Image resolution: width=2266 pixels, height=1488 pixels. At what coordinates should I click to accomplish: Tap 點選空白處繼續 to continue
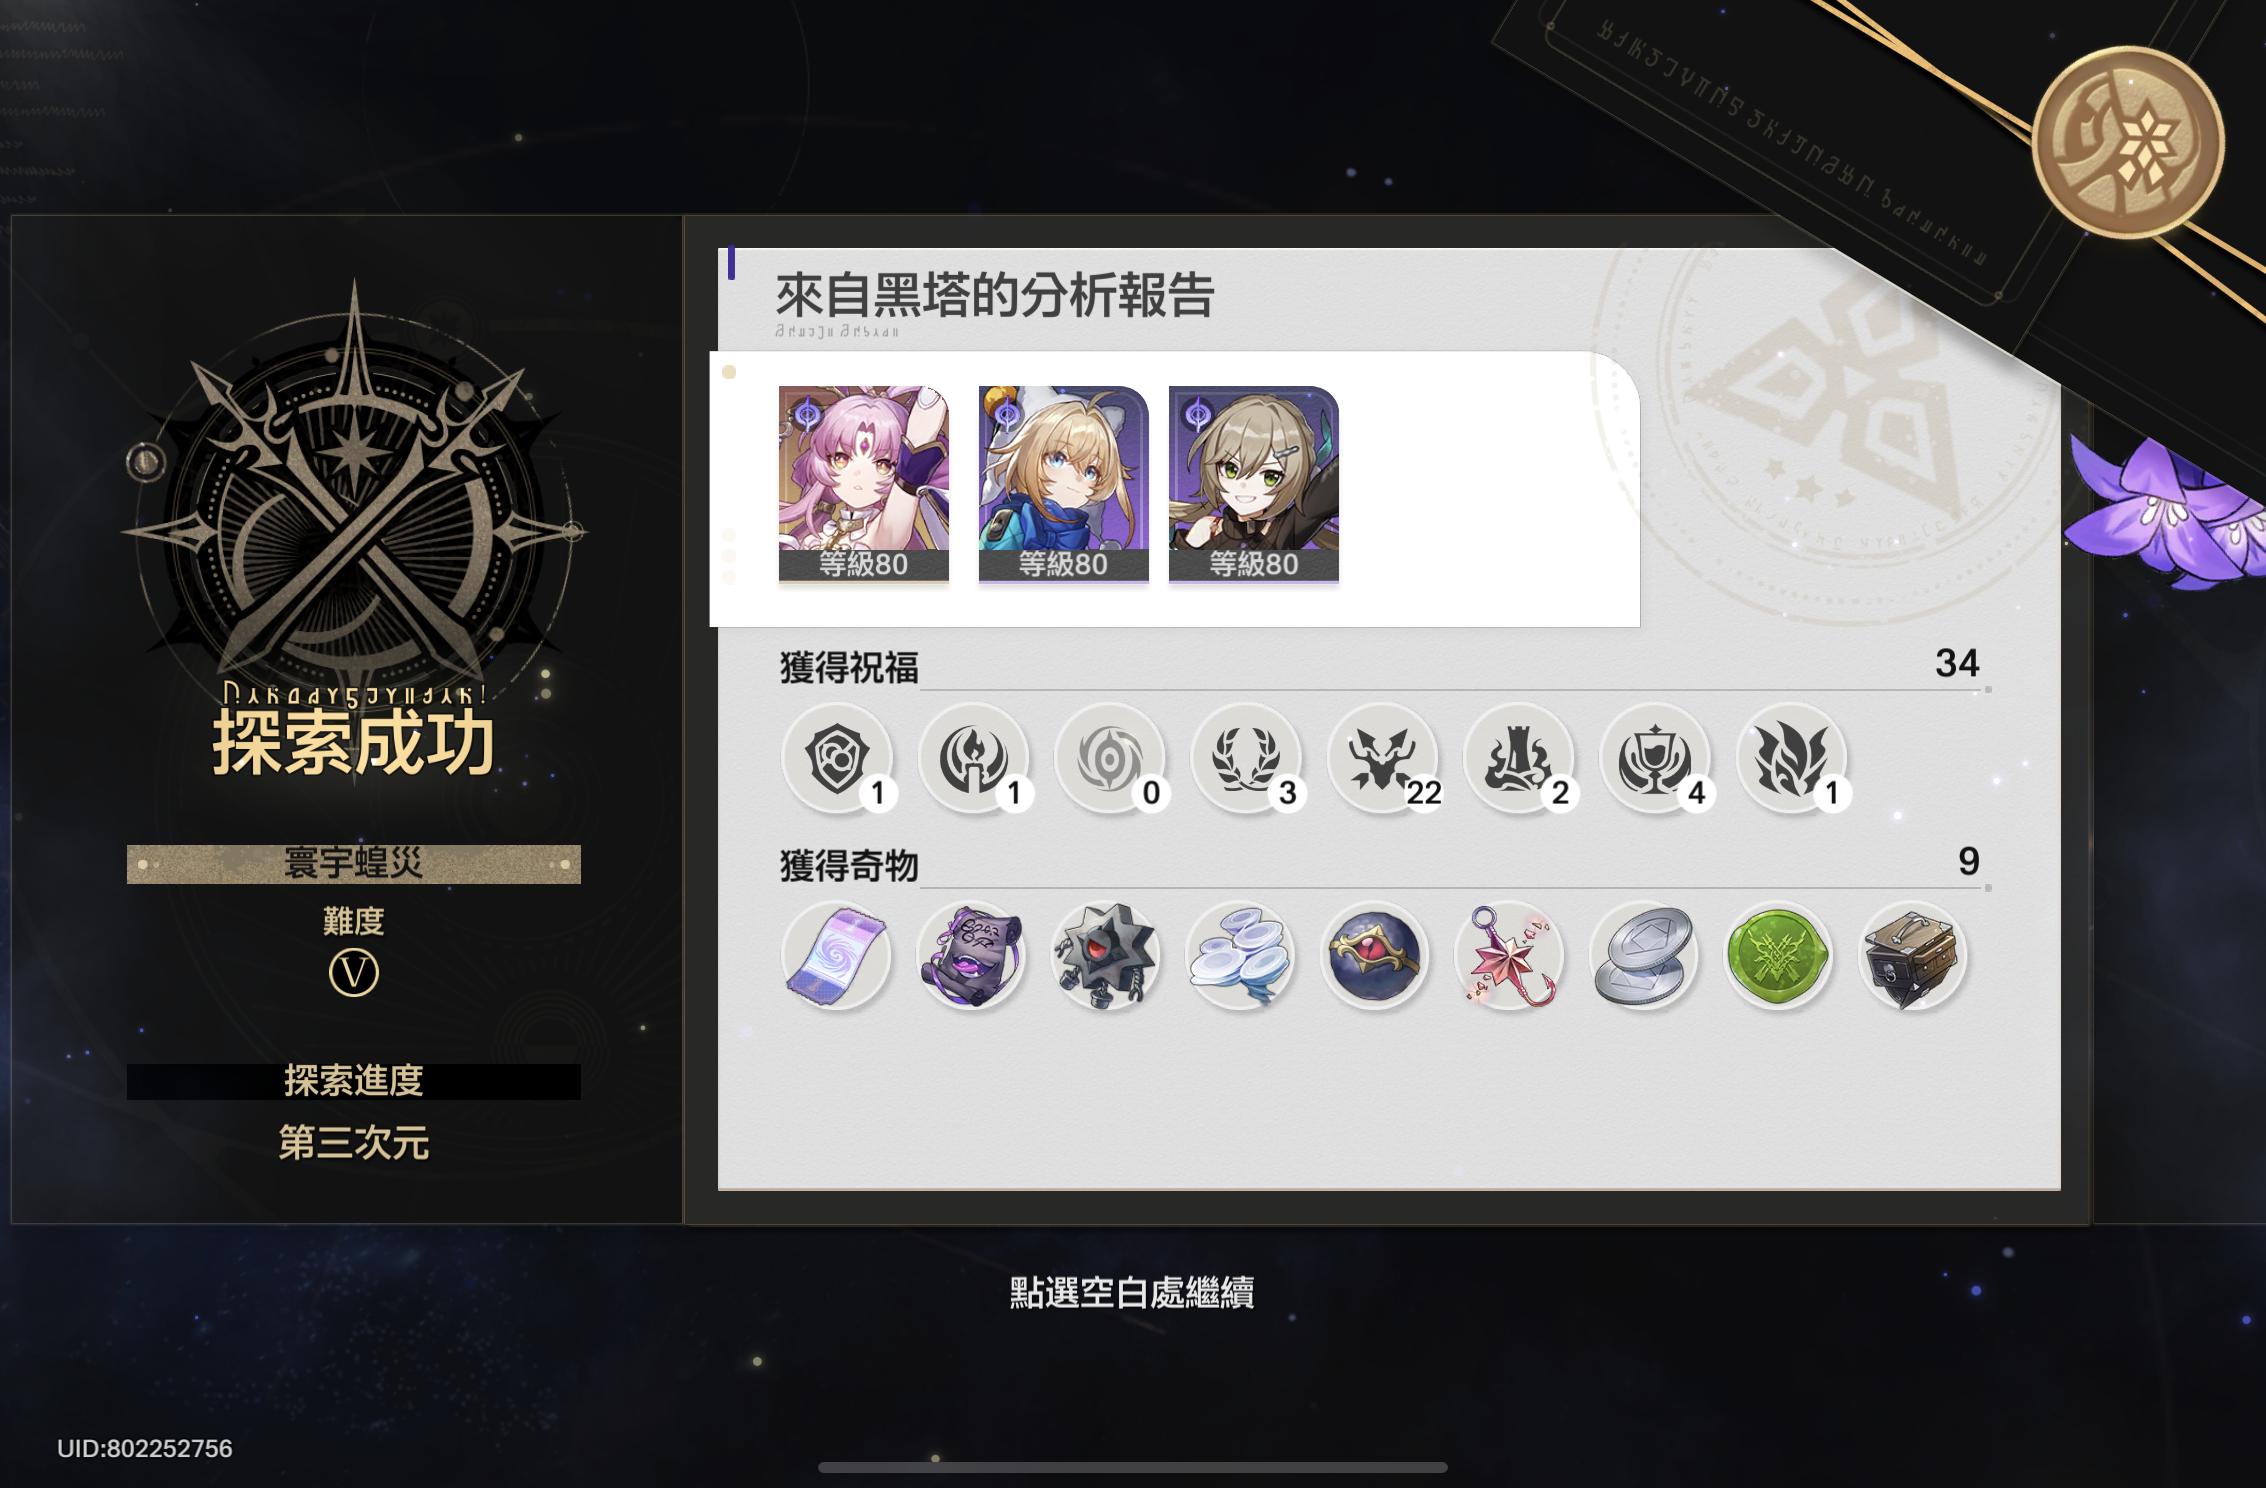tap(1132, 1293)
